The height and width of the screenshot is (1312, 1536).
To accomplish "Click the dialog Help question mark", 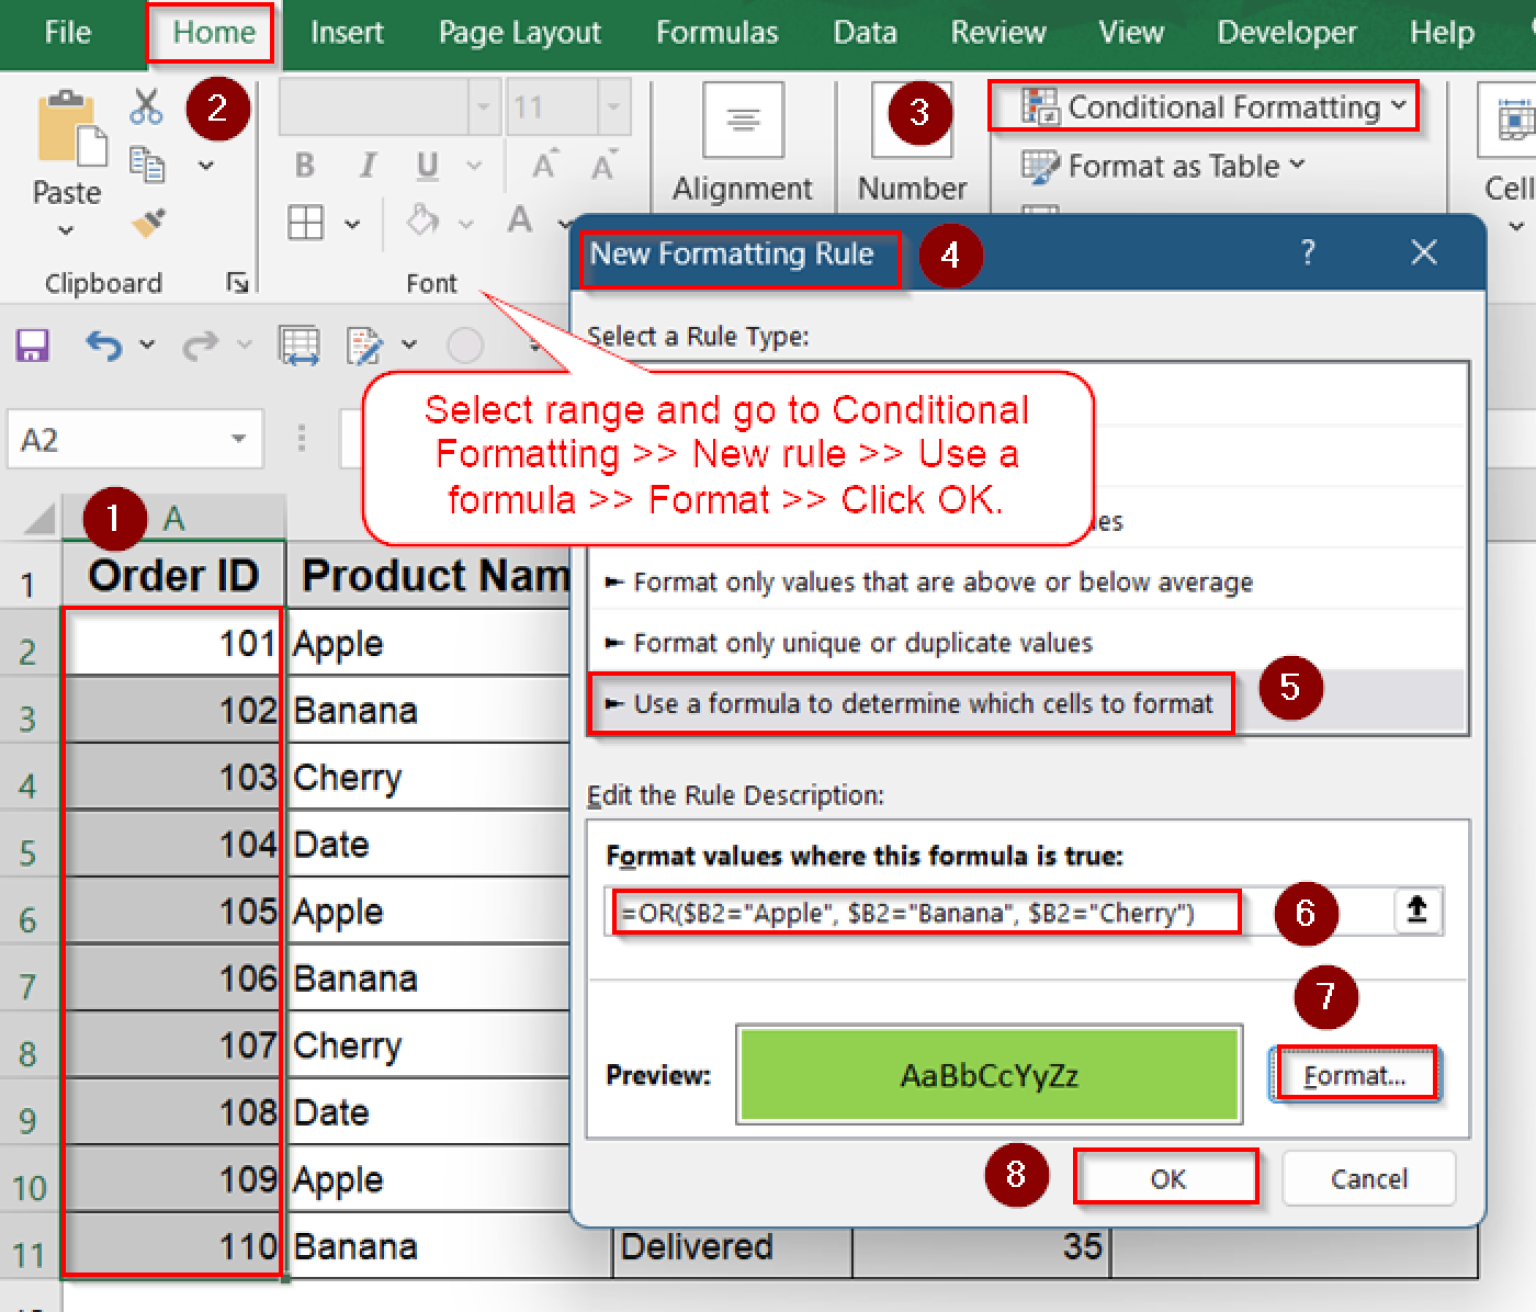I will click(x=1307, y=252).
